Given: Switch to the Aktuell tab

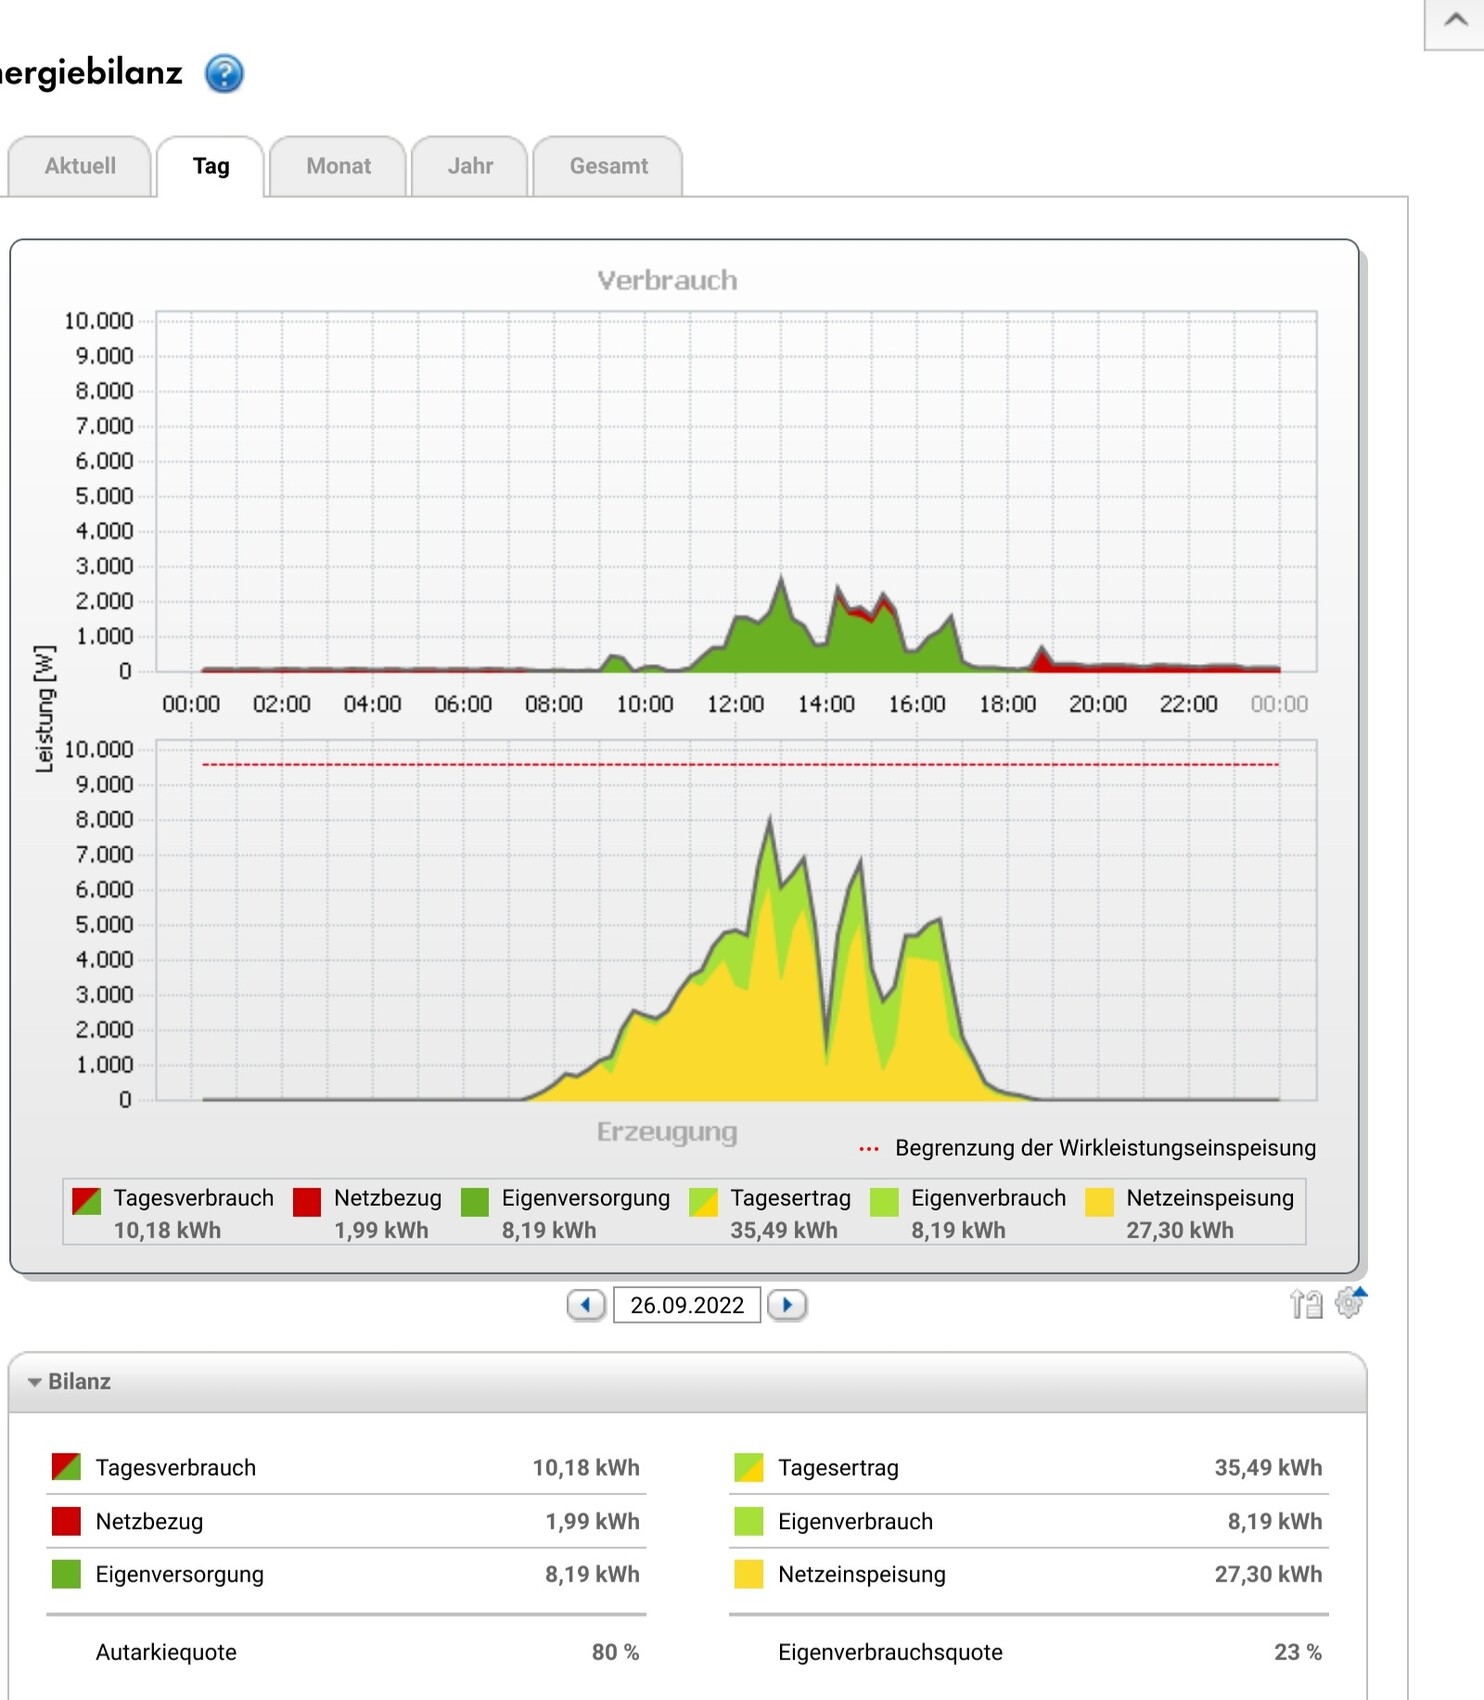Looking at the screenshot, I should 80,166.
